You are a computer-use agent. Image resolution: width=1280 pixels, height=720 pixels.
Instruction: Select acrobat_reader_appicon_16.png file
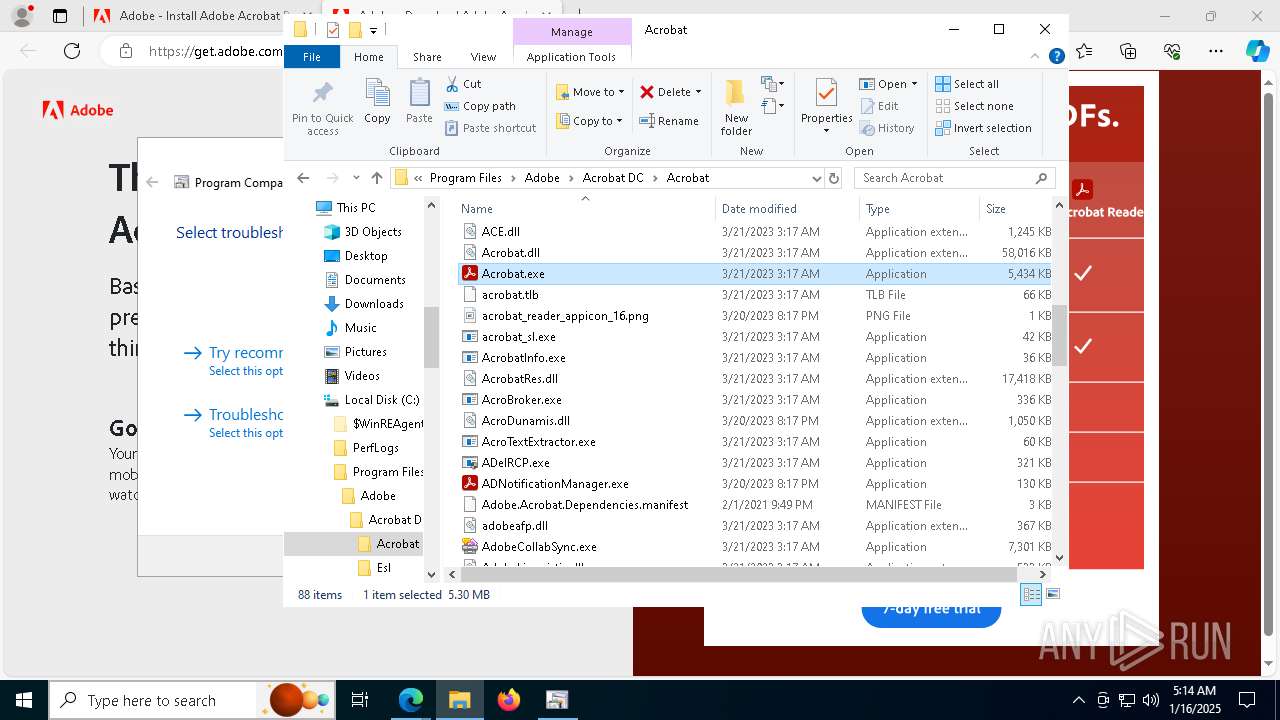click(755, 316)
